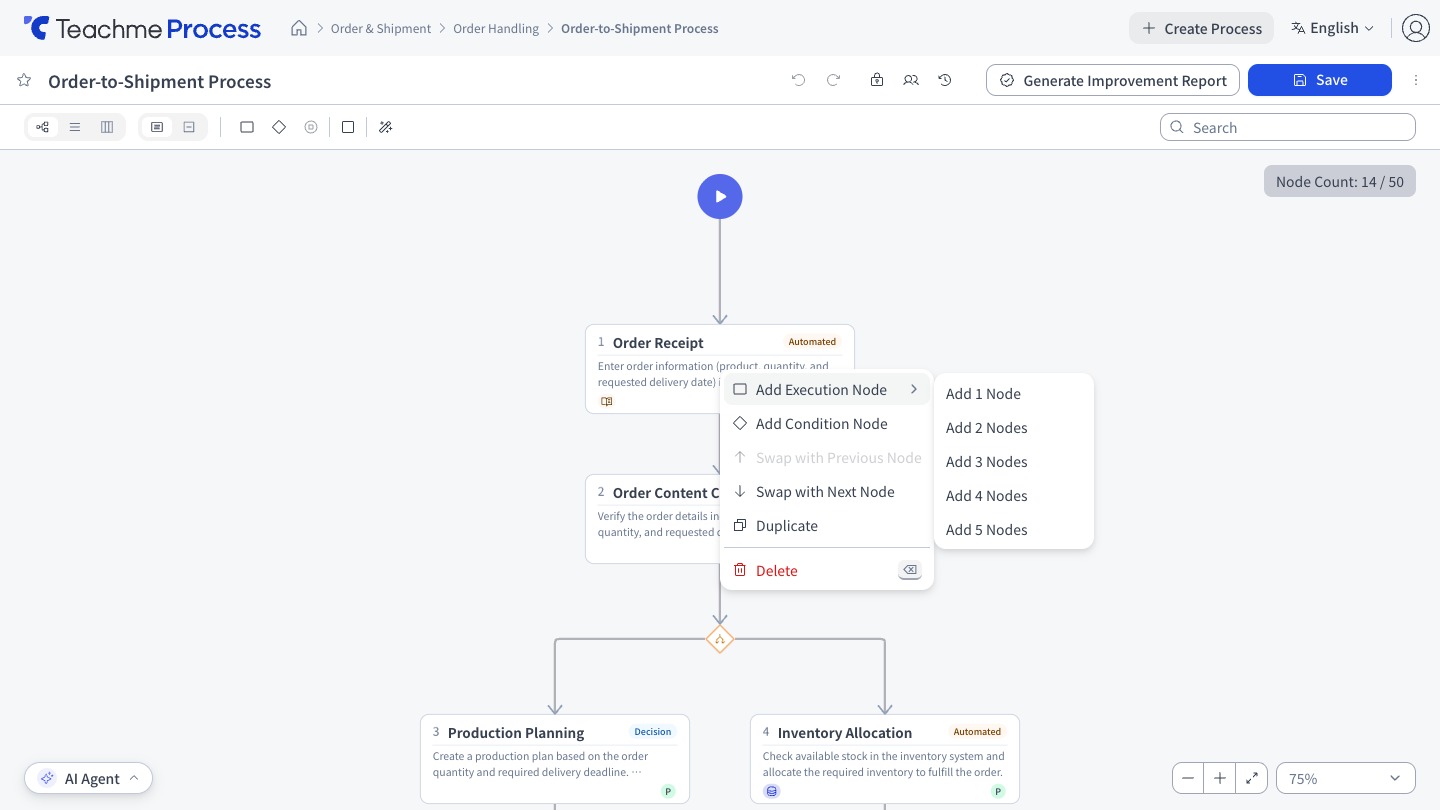Open the three-dot more options menu
This screenshot has height=810, width=1440.
(1416, 80)
